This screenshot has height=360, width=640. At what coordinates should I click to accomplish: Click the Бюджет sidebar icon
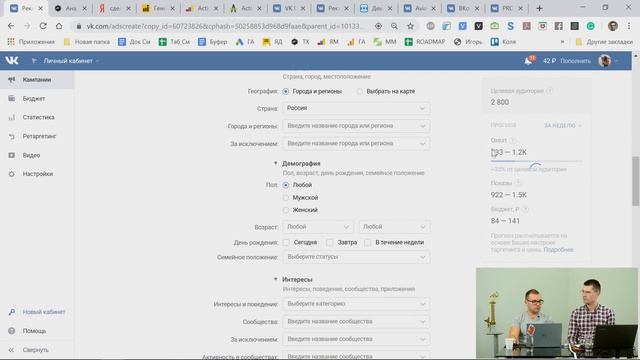(11, 98)
